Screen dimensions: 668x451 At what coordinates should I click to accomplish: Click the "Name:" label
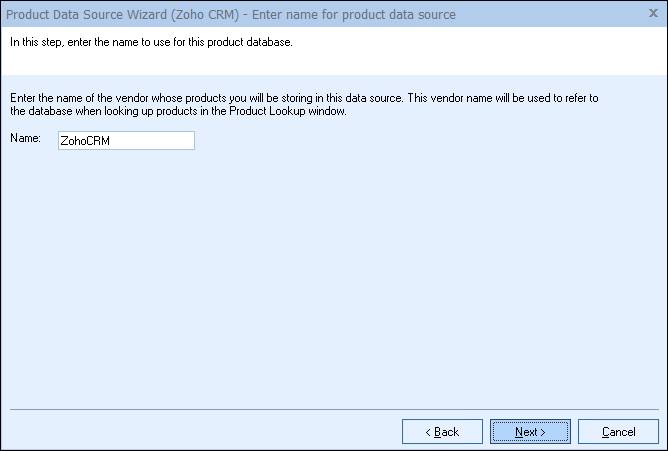25,139
